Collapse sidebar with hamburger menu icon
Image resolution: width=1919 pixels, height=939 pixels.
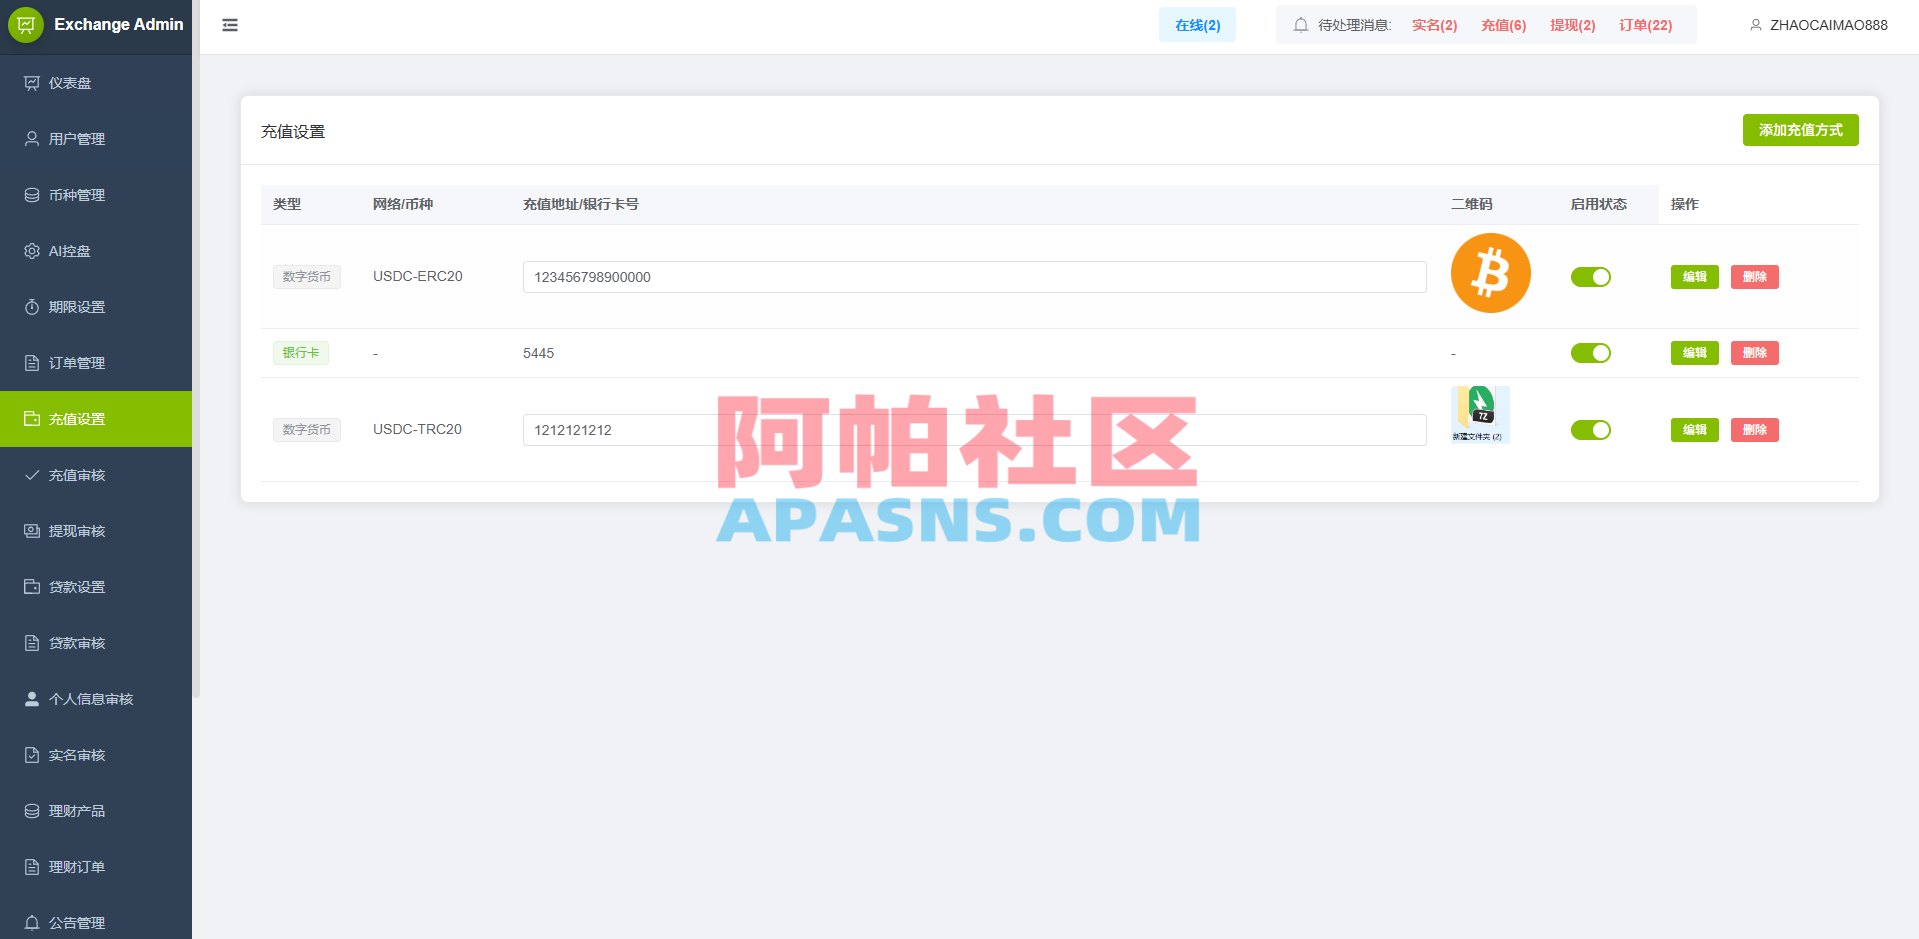(x=230, y=25)
